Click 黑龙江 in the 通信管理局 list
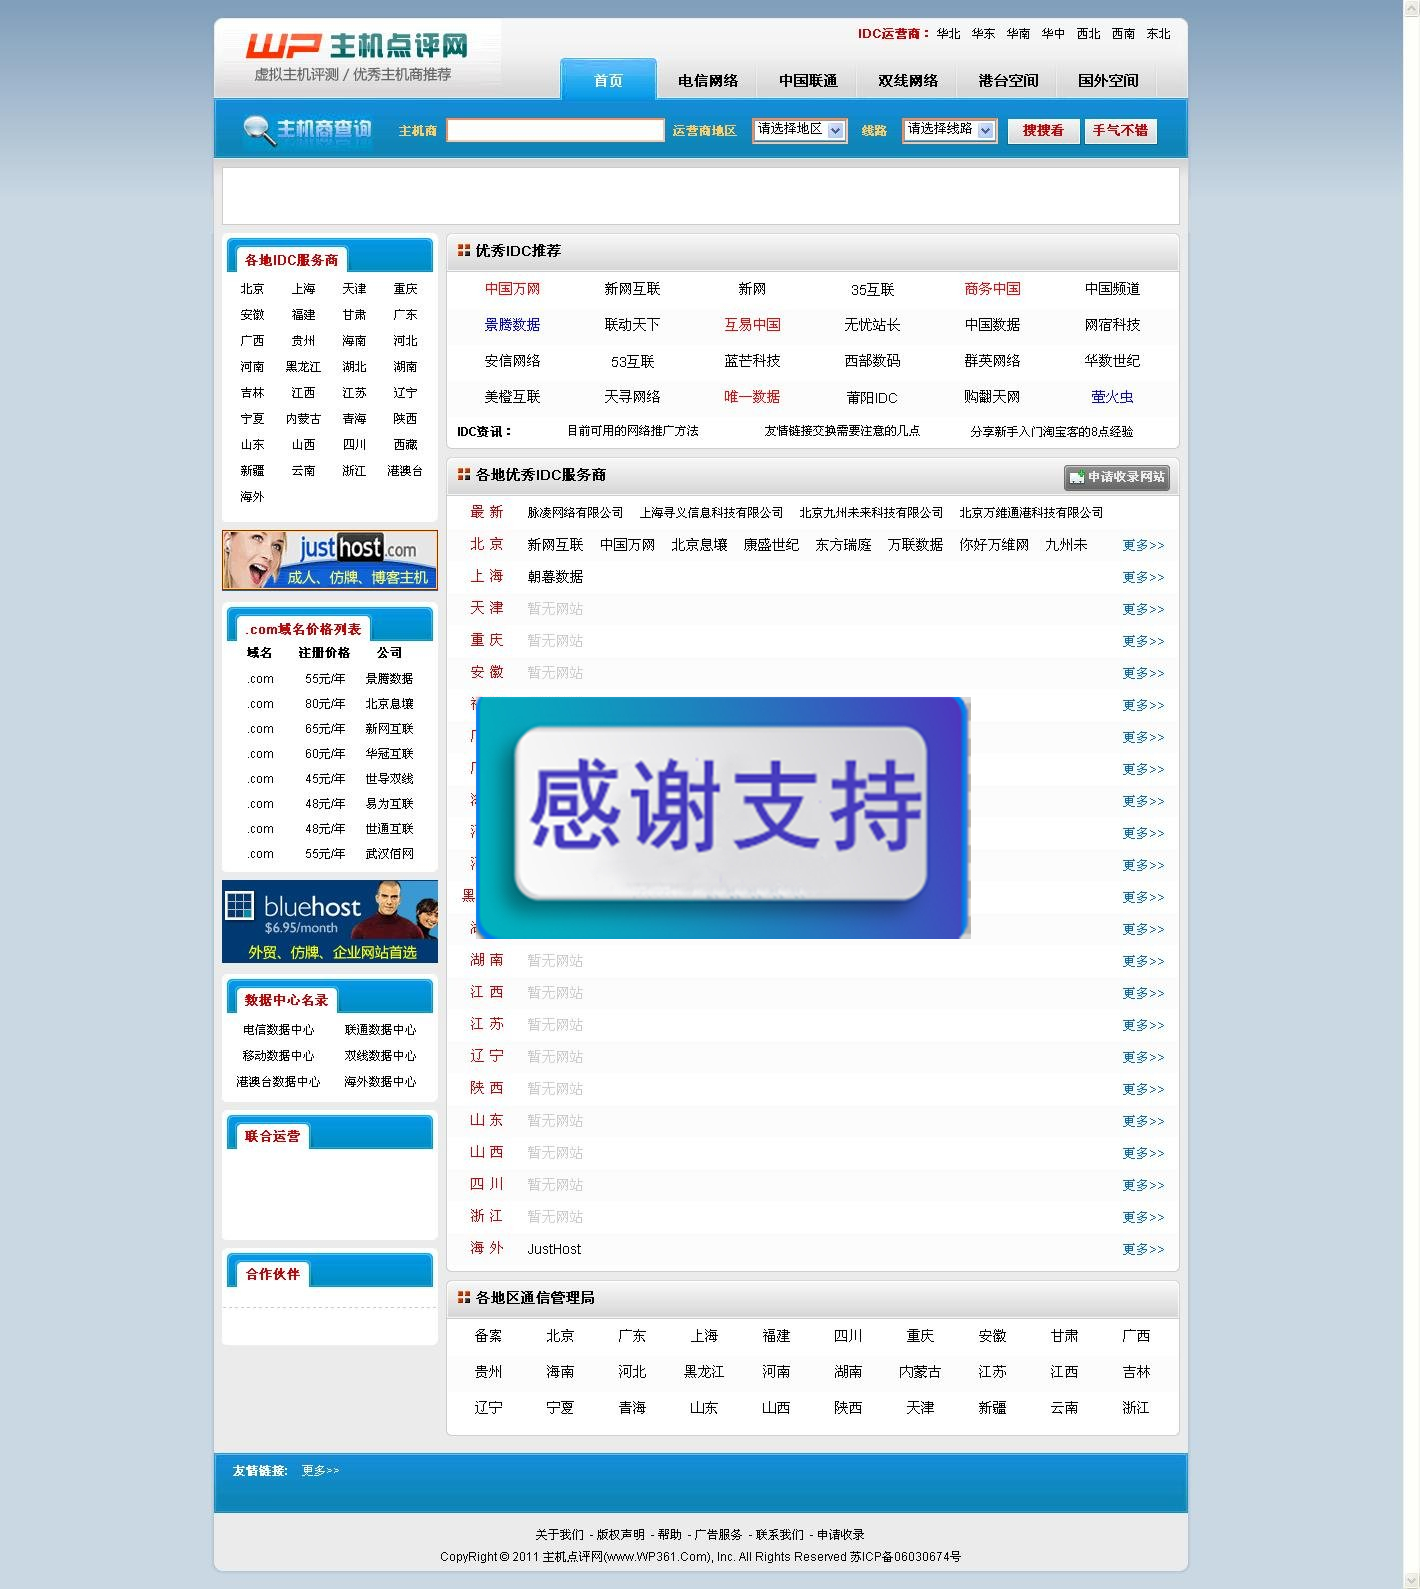This screenshot has width=1420, height=1589. coord(704,1372)
